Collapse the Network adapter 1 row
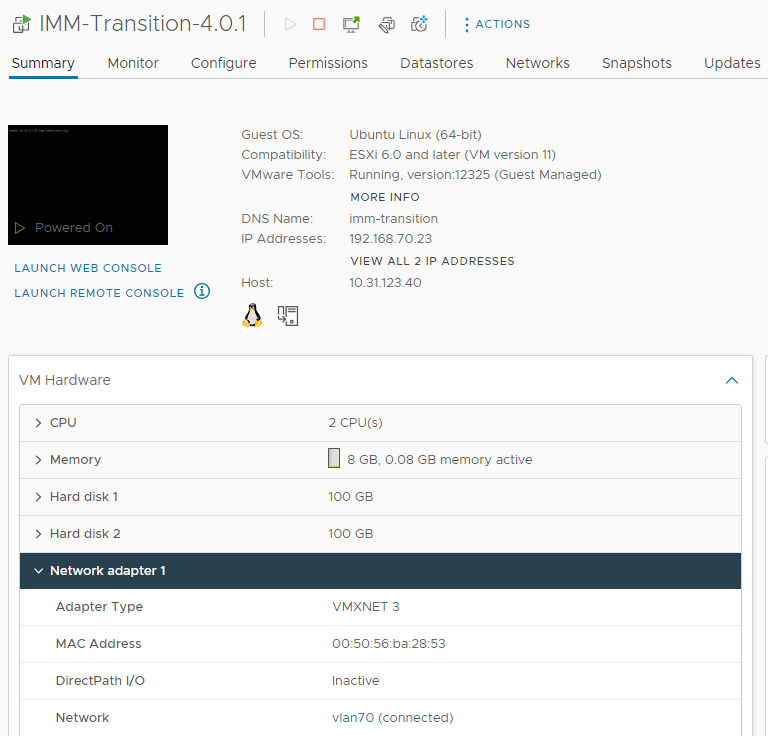This screenshot has height=736, width=768. tap(38, 571)
